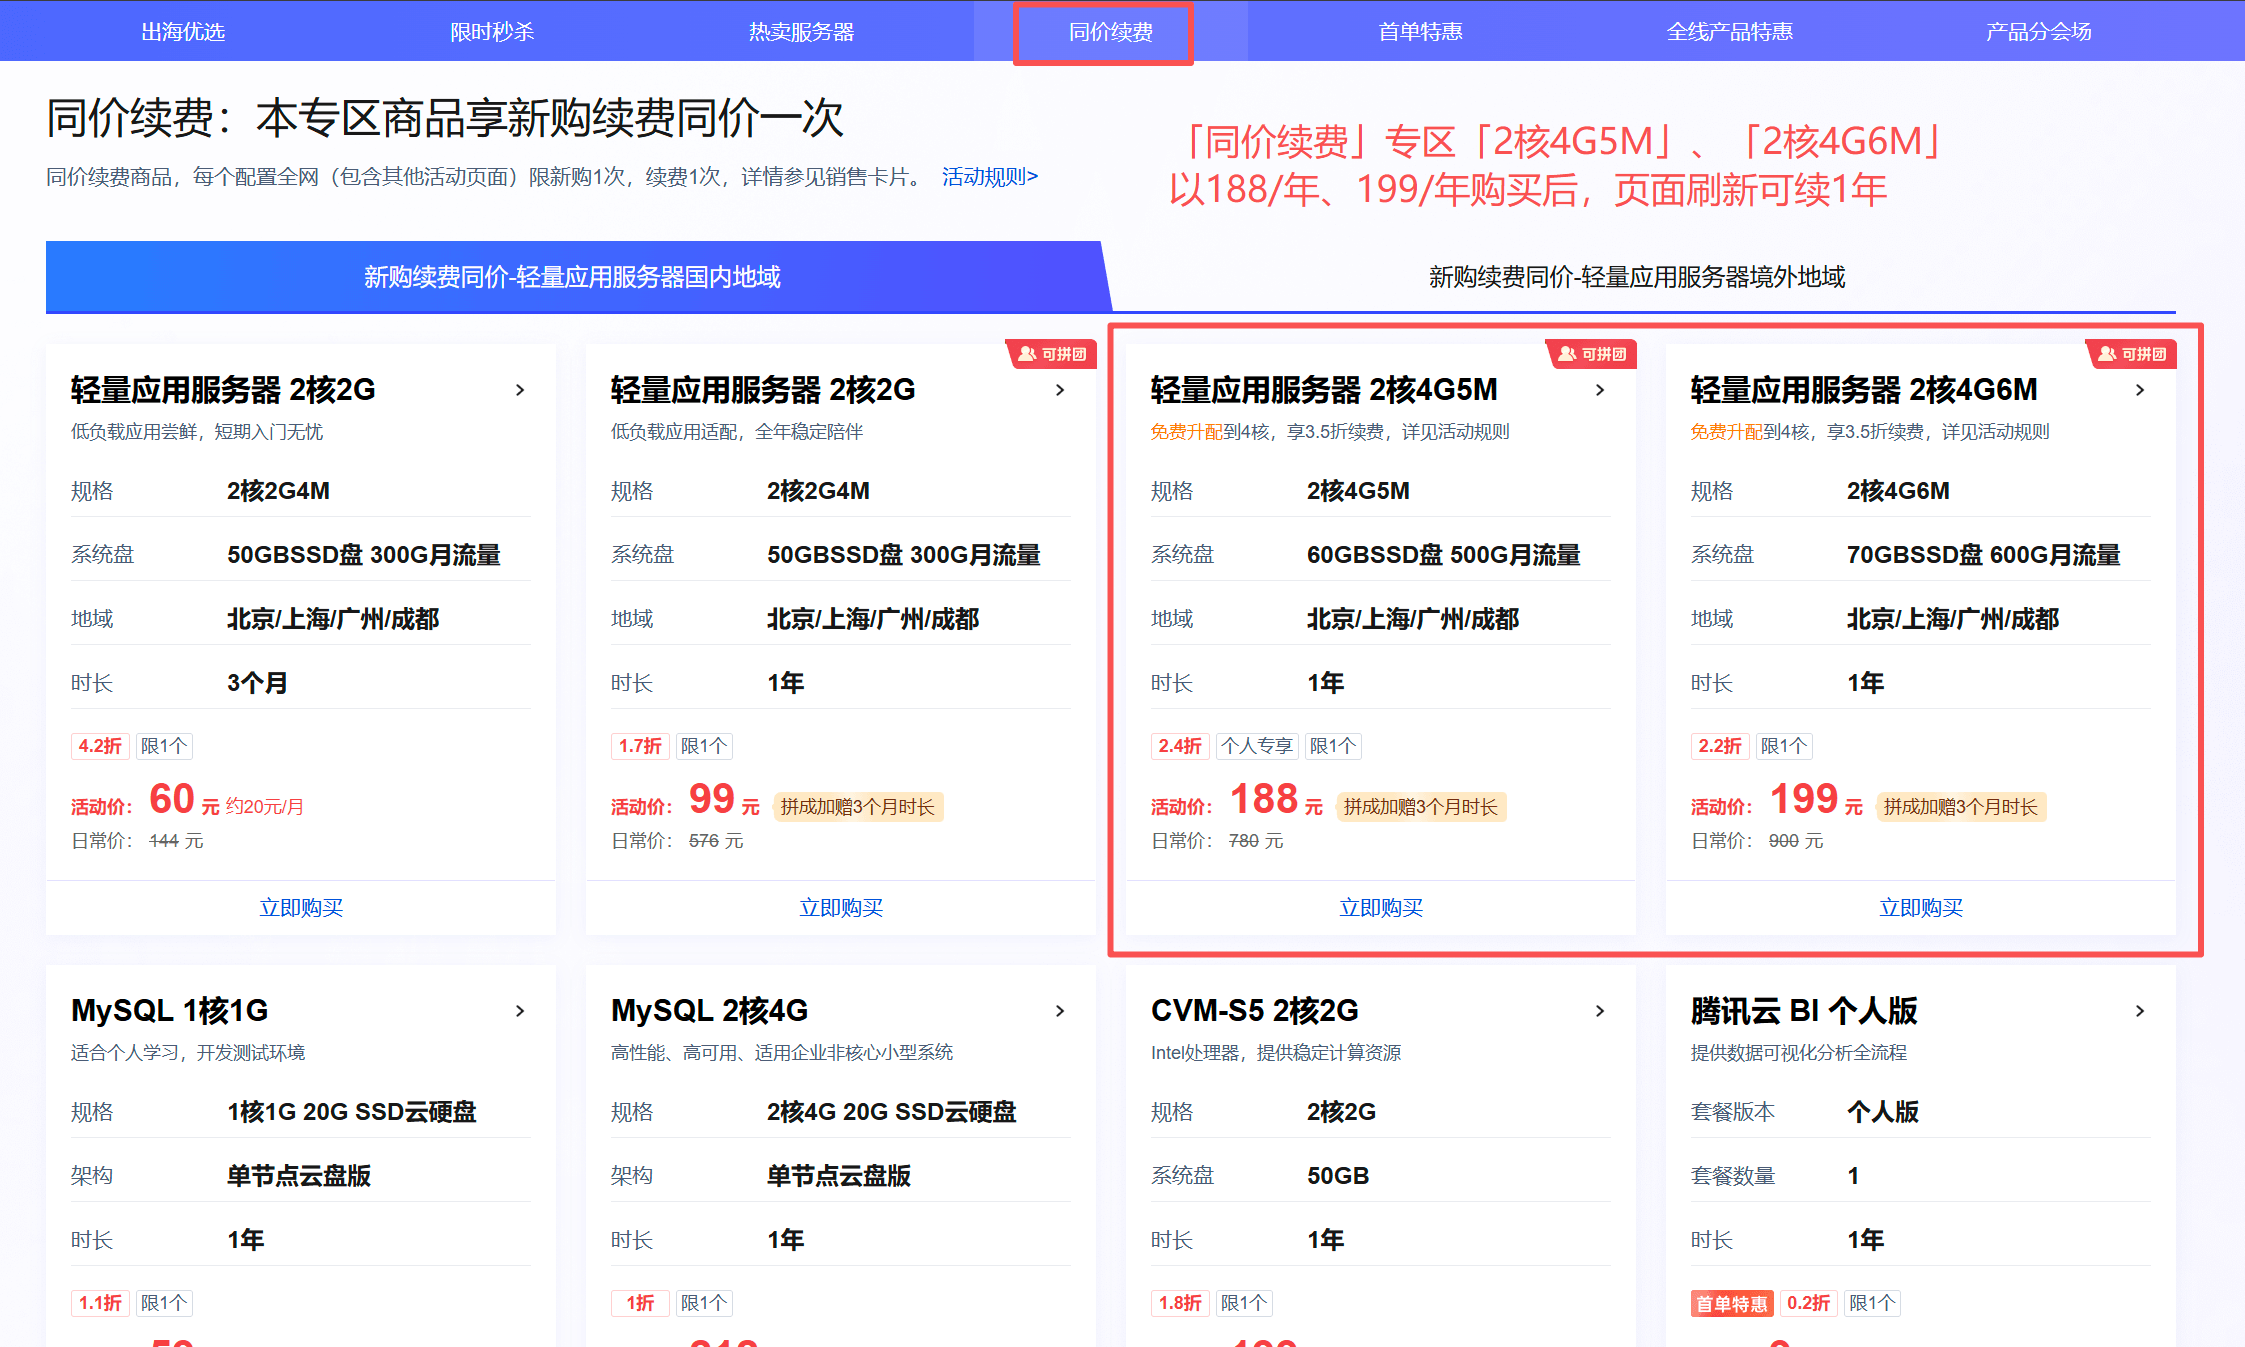Go to 首单特惠 tab
The height and width of the screenshot is (1347, 2245).
point(1420,32)
